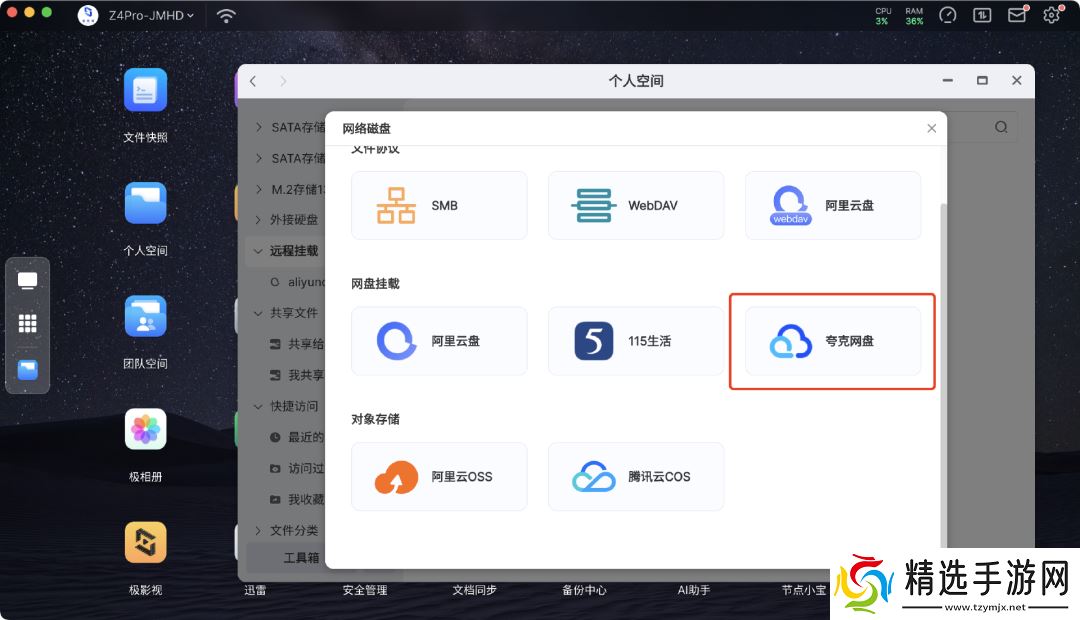
Task: Select 115生活 cloud drive
Action: [636, 341]
